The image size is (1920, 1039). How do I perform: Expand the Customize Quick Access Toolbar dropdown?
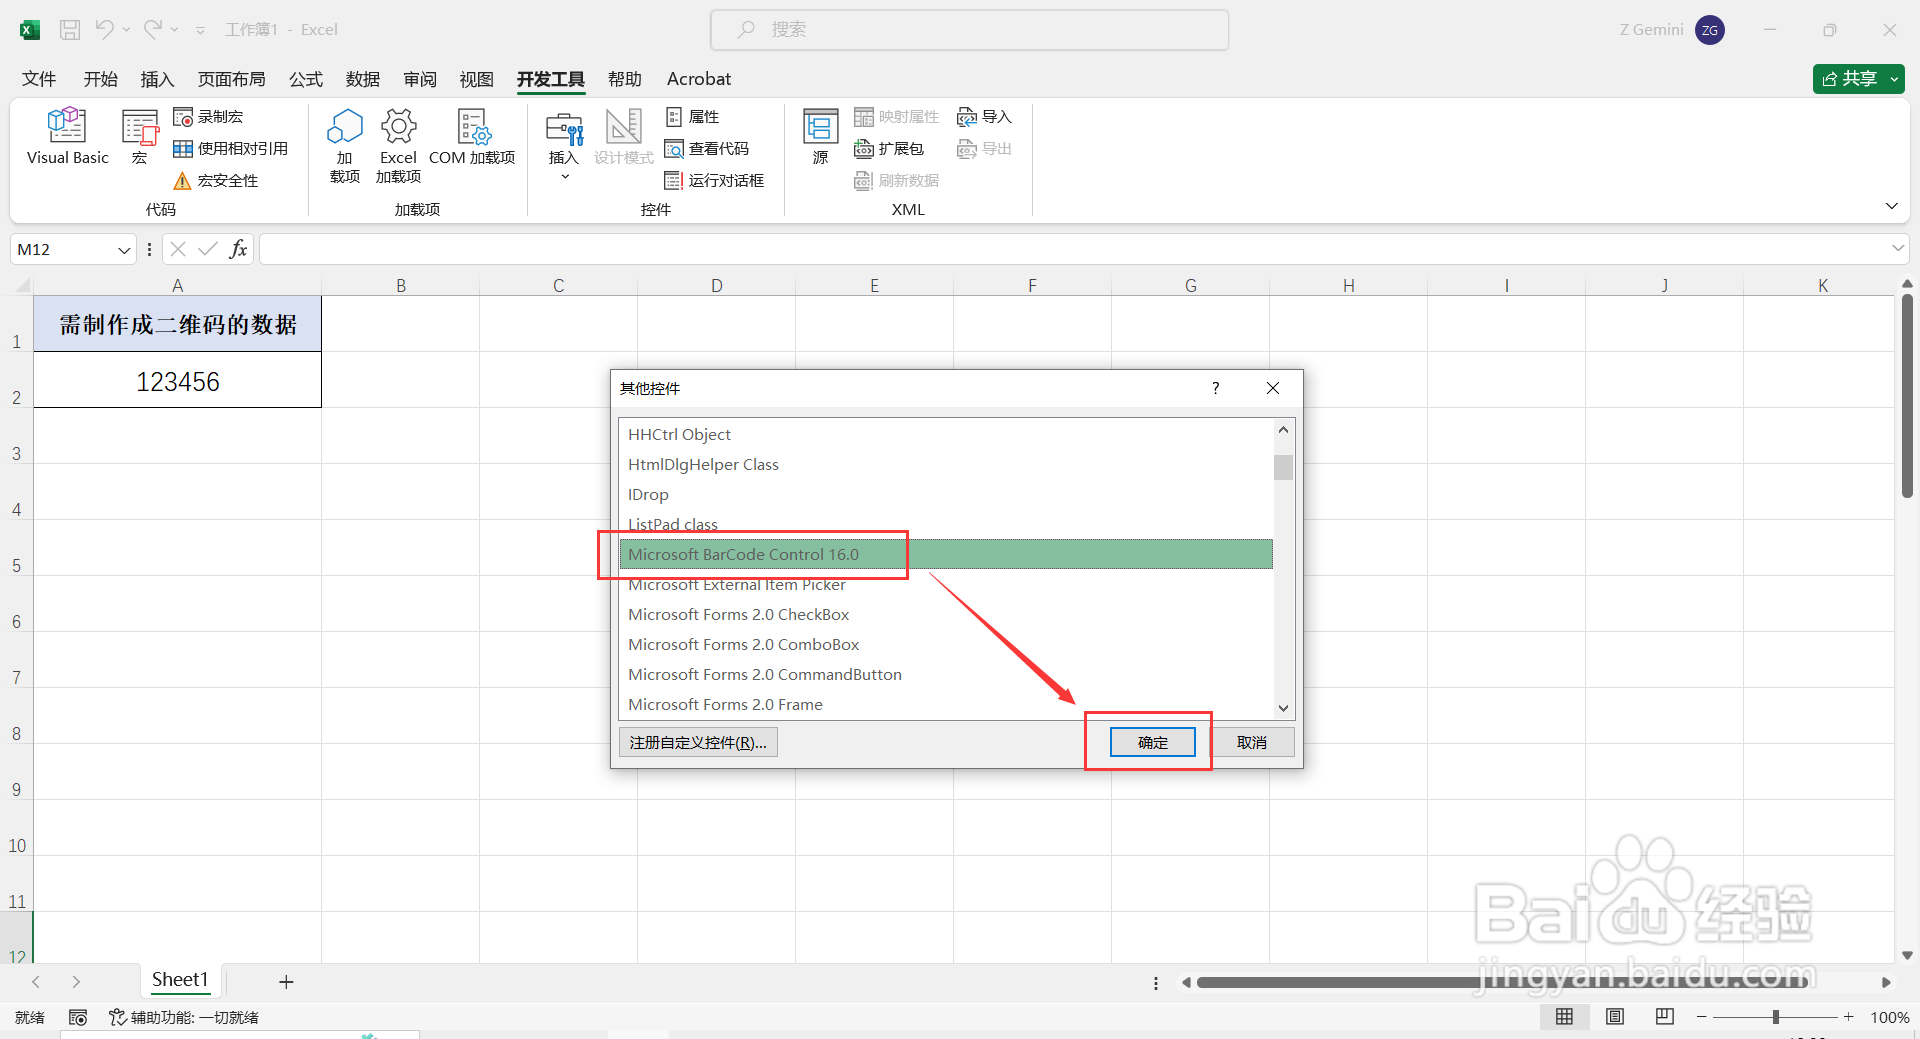click(200, 30)
